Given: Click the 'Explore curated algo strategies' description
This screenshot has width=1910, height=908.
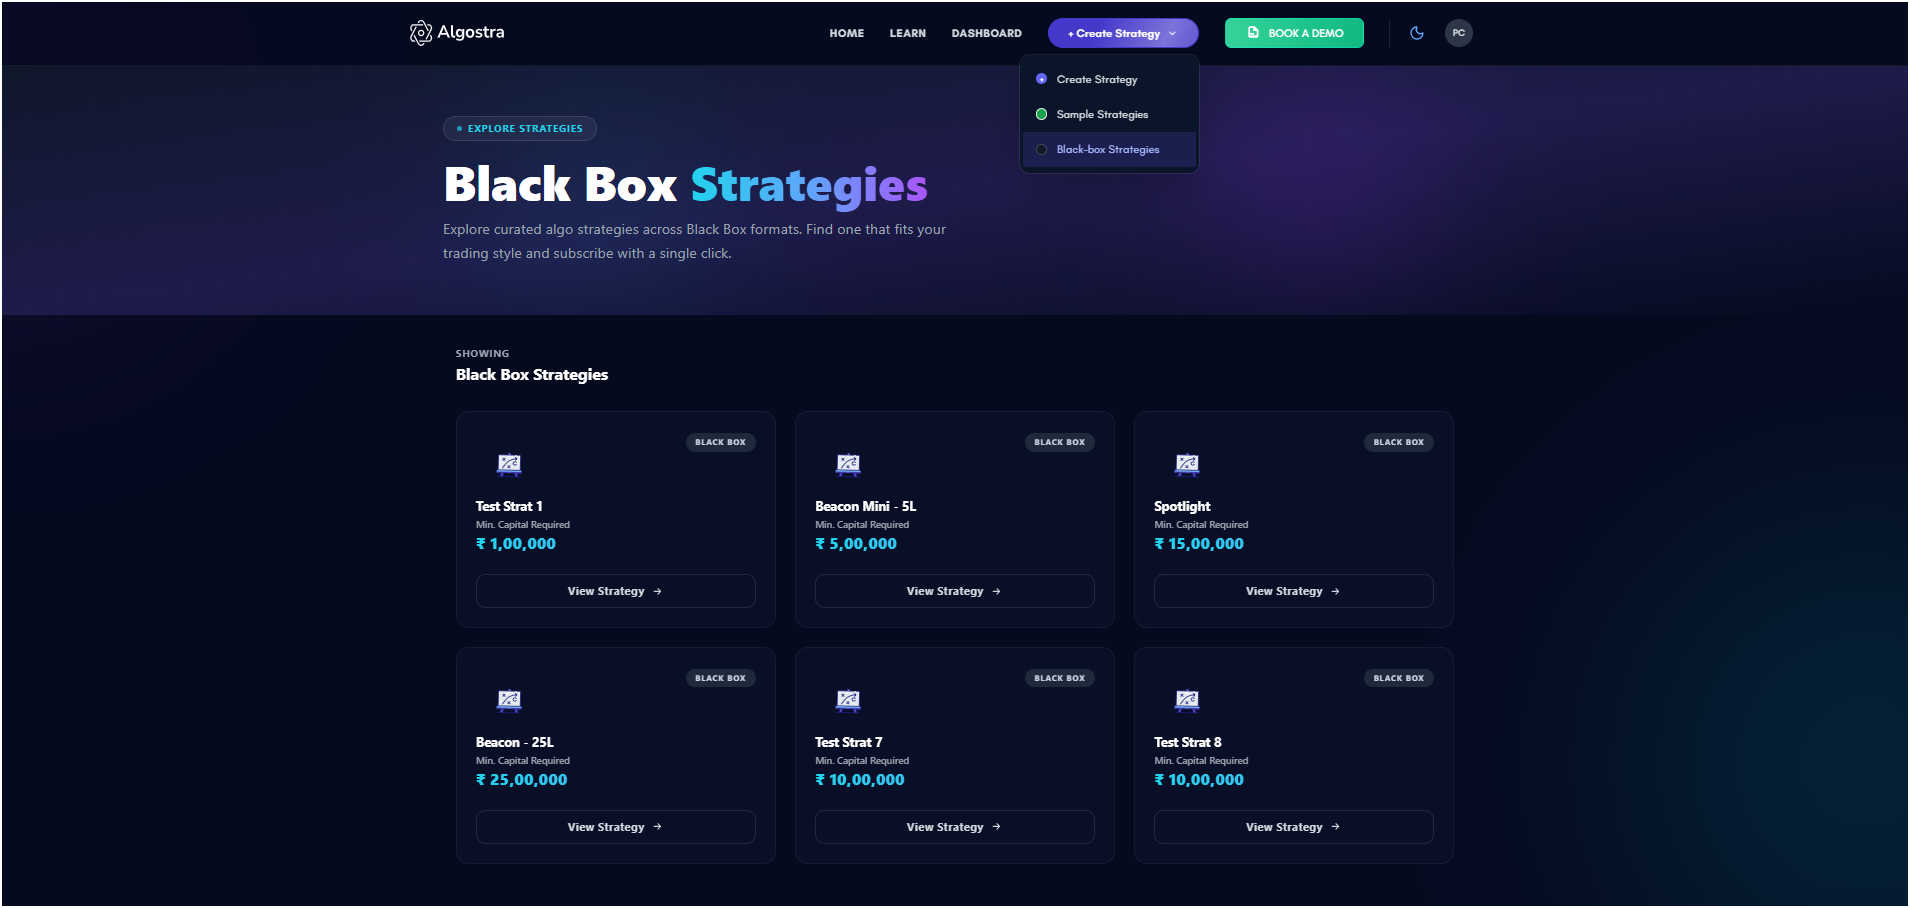Looking at the screenshot, I should [x=694, y=241].
